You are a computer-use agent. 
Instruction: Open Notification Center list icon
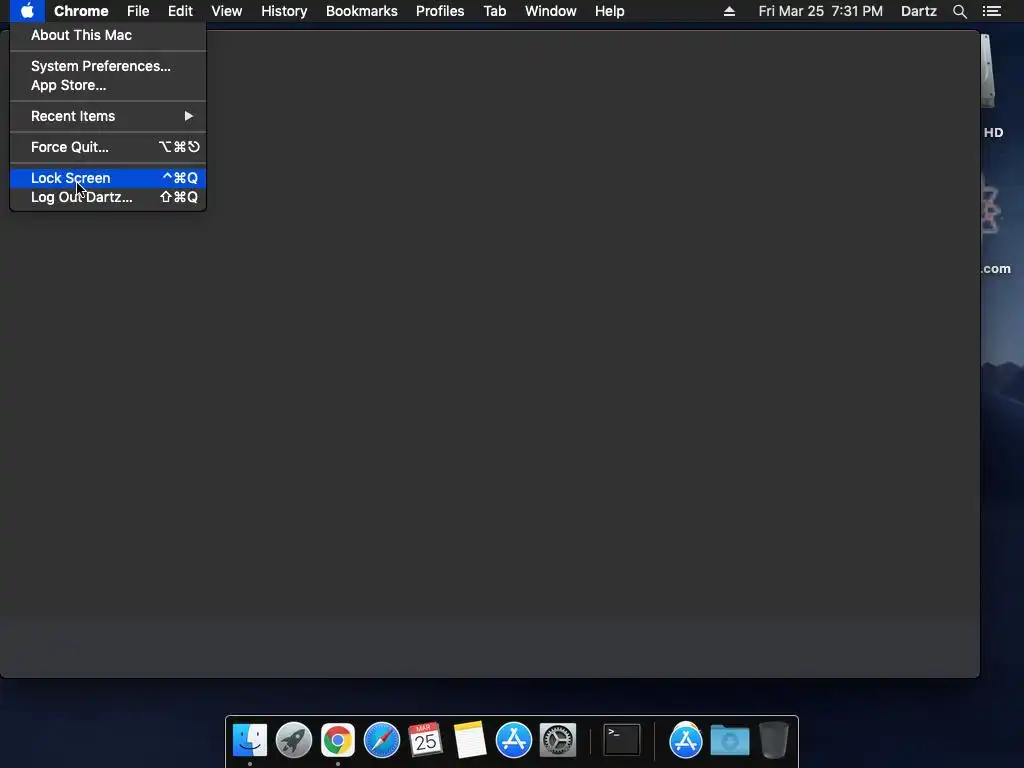pos(992,11)
